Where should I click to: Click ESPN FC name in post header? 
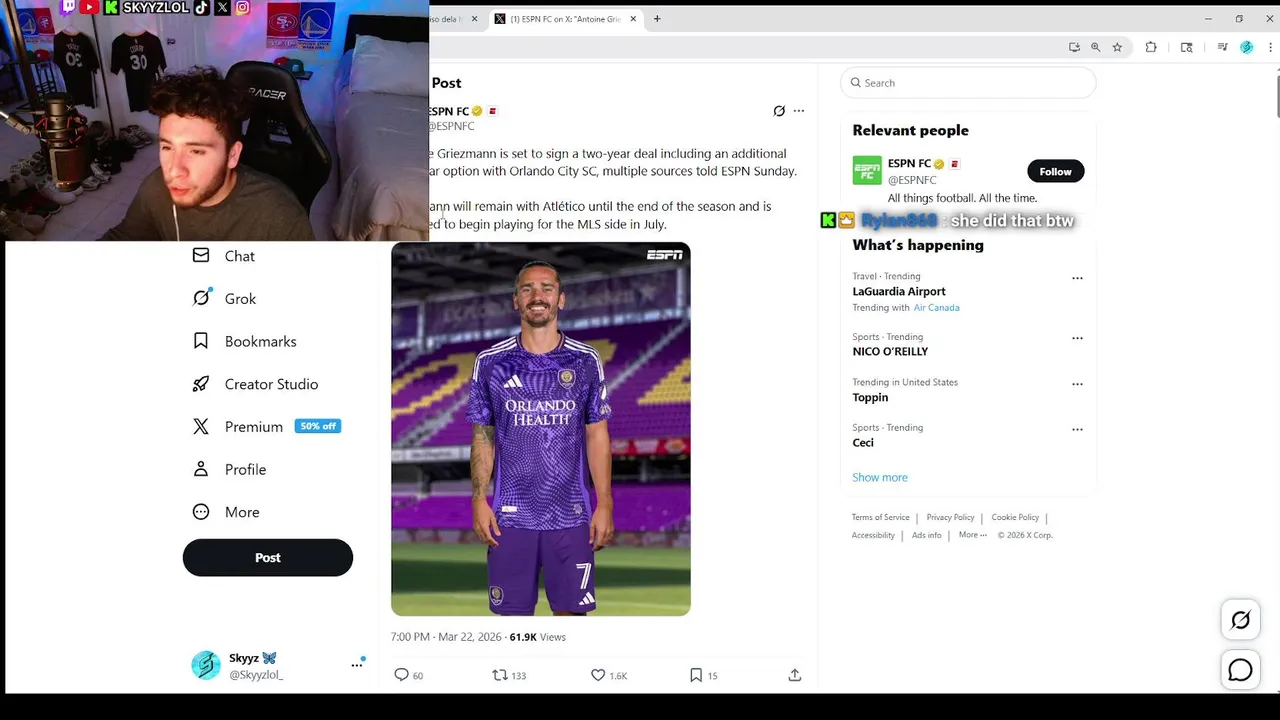tap(449, 111)
